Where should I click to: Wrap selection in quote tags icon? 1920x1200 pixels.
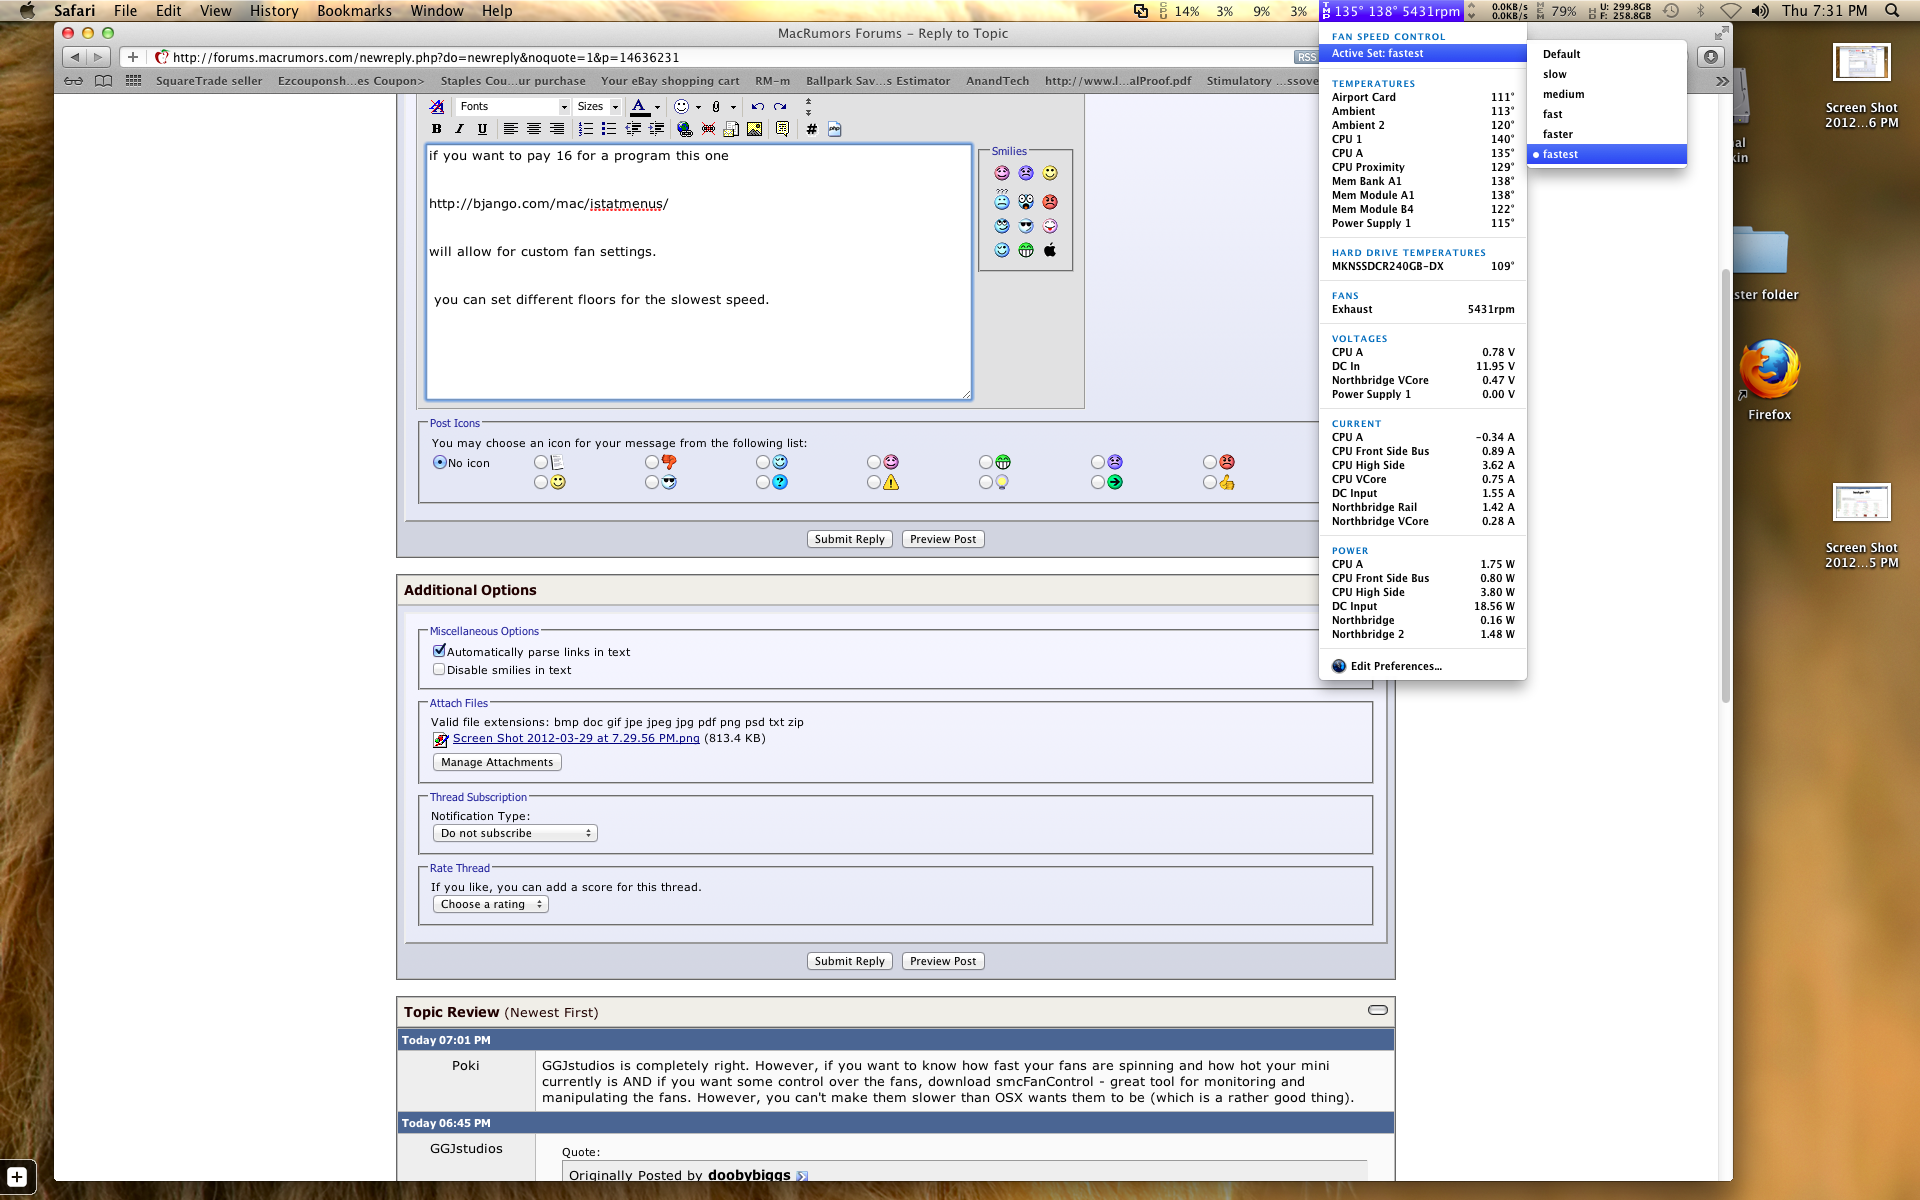(x=782, y=129)
